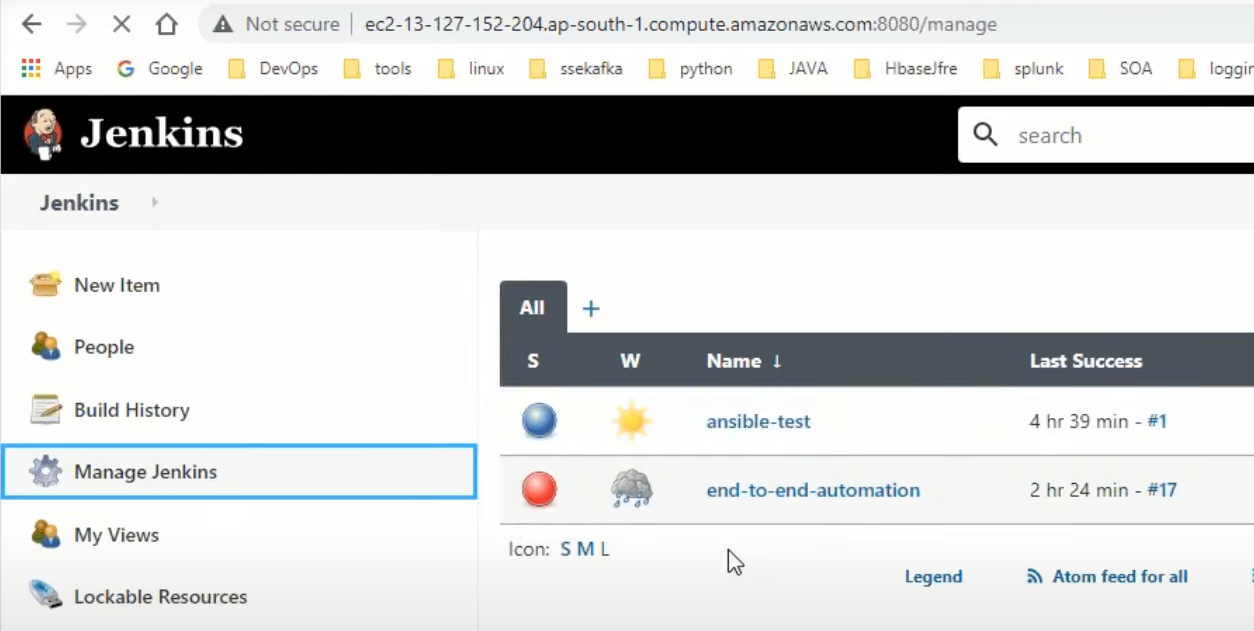Click the Lockable Resources drive icon
1254x631 pixels.
46,596
